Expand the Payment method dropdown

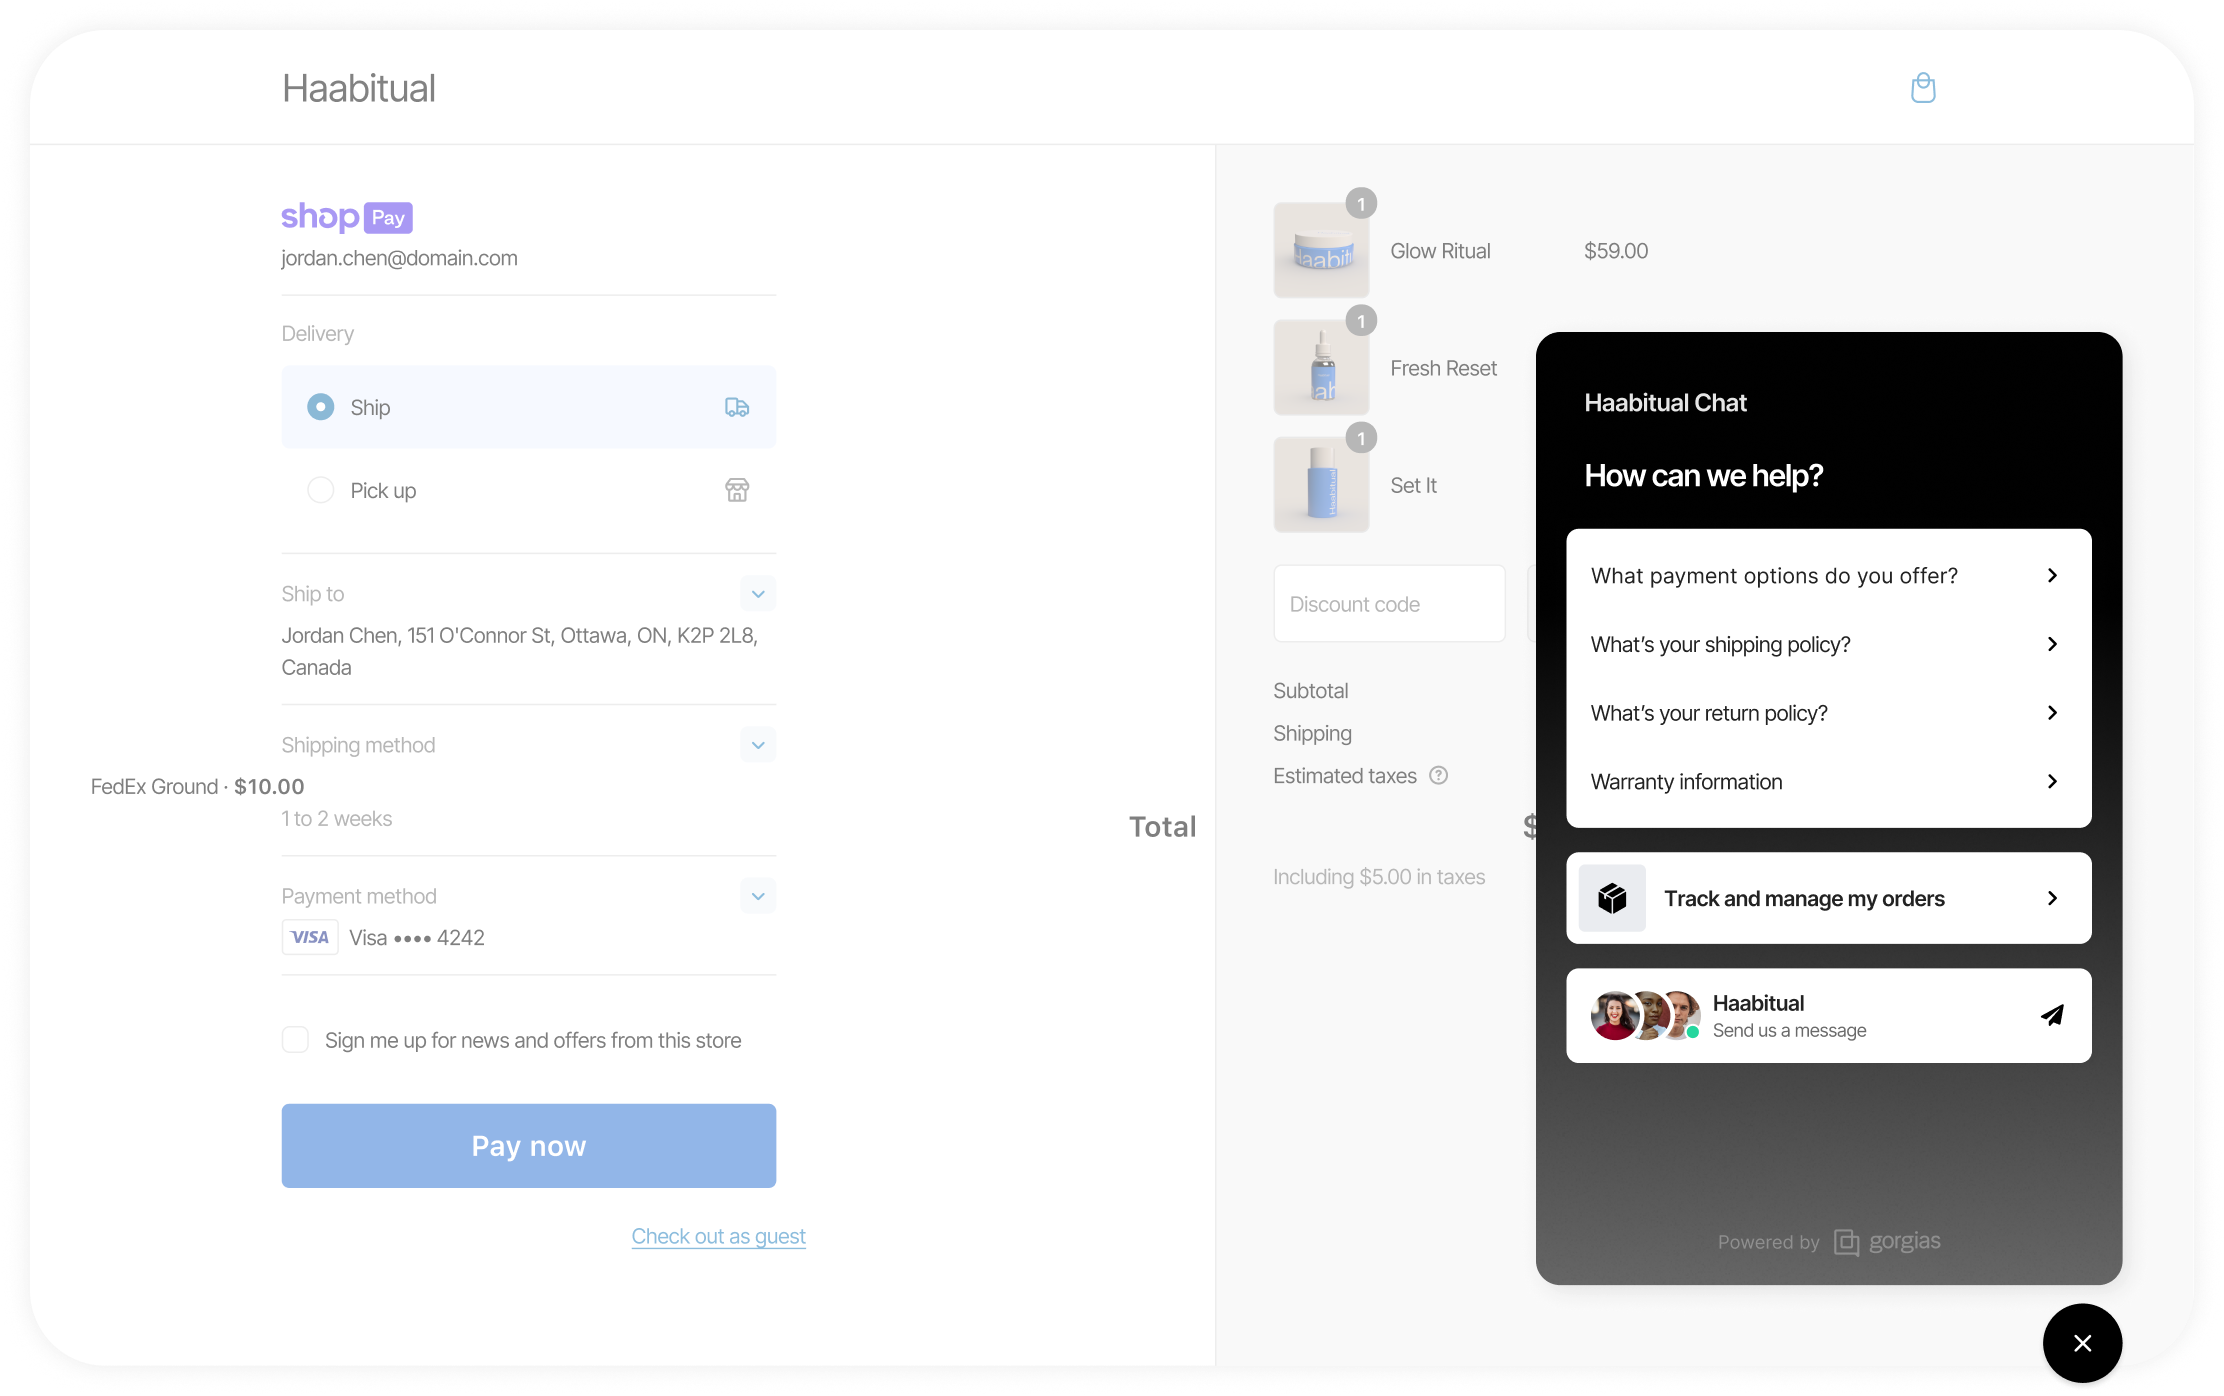coord(757,896)
